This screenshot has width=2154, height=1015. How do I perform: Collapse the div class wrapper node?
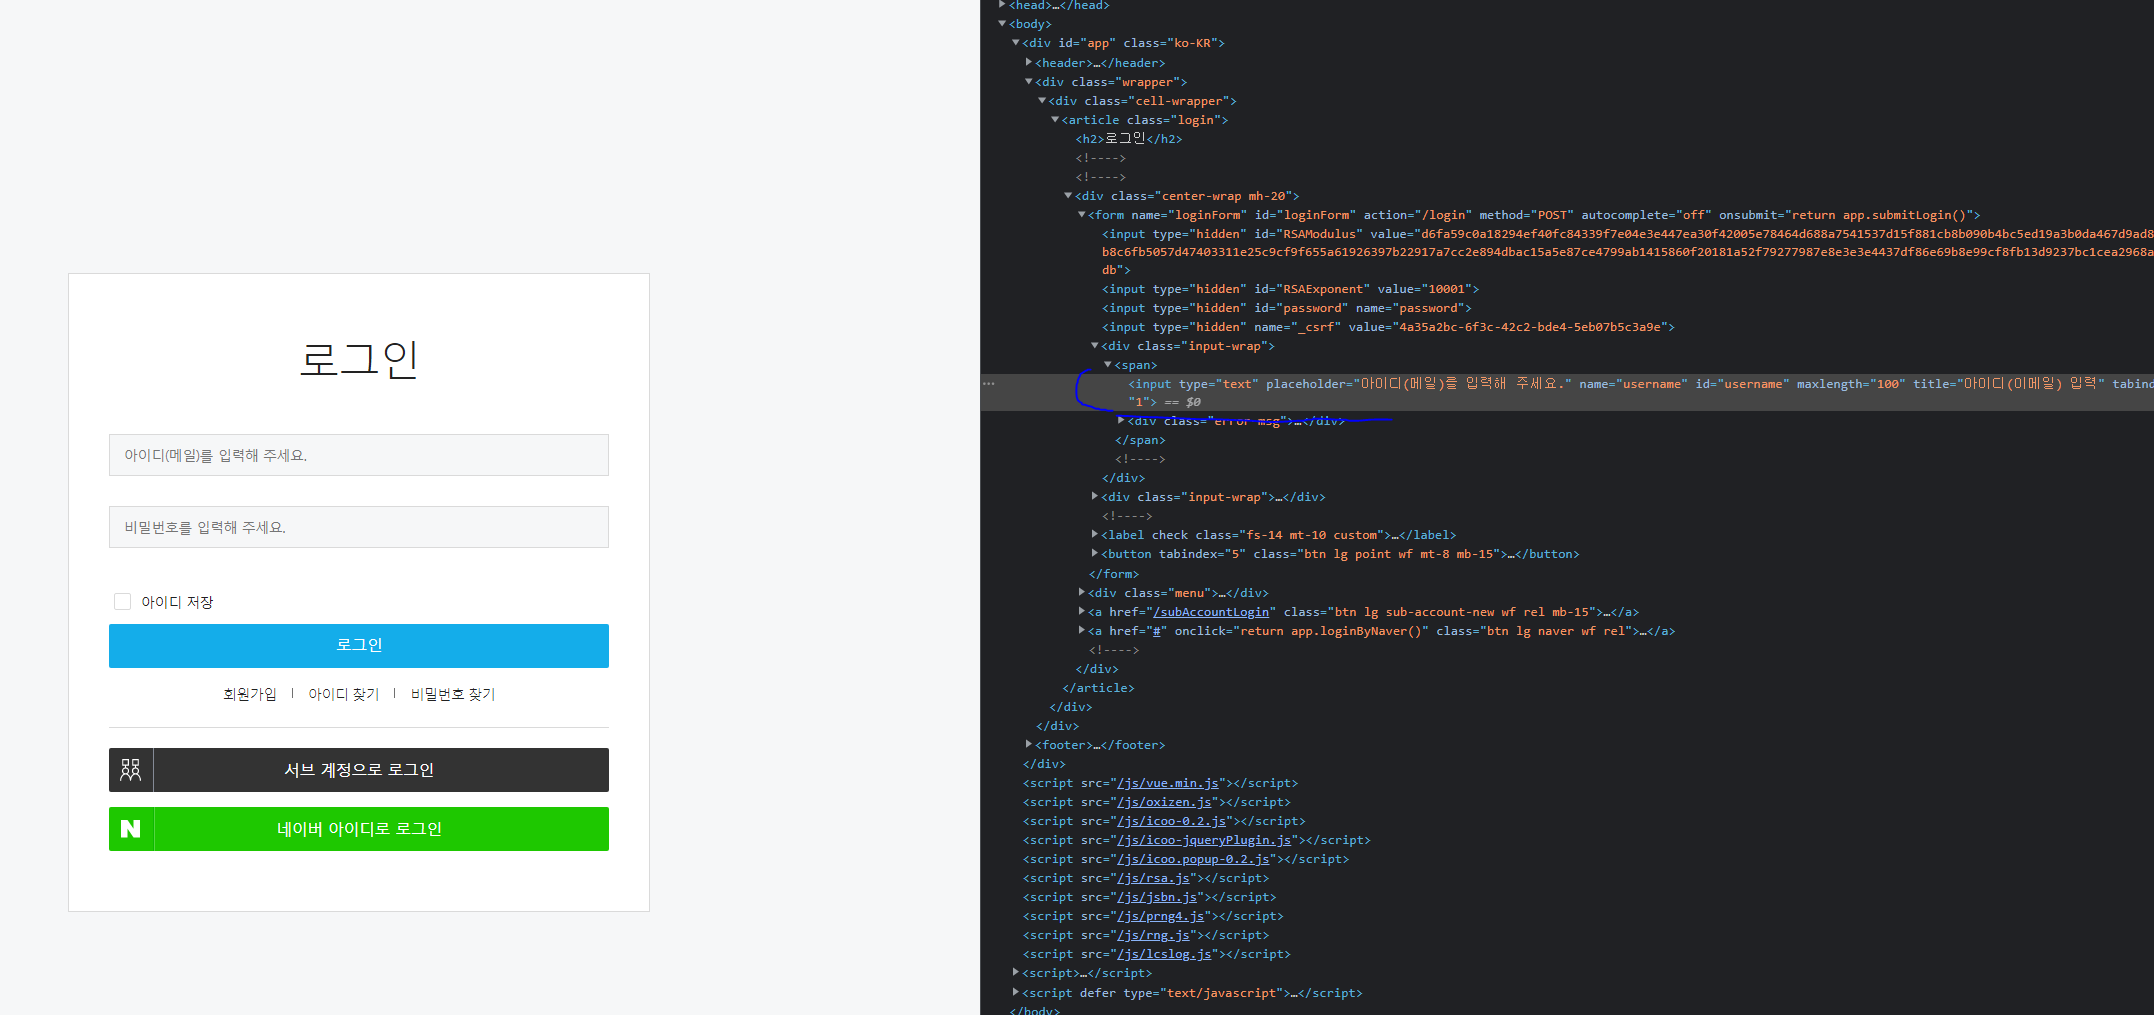(x=1028, y=81)
